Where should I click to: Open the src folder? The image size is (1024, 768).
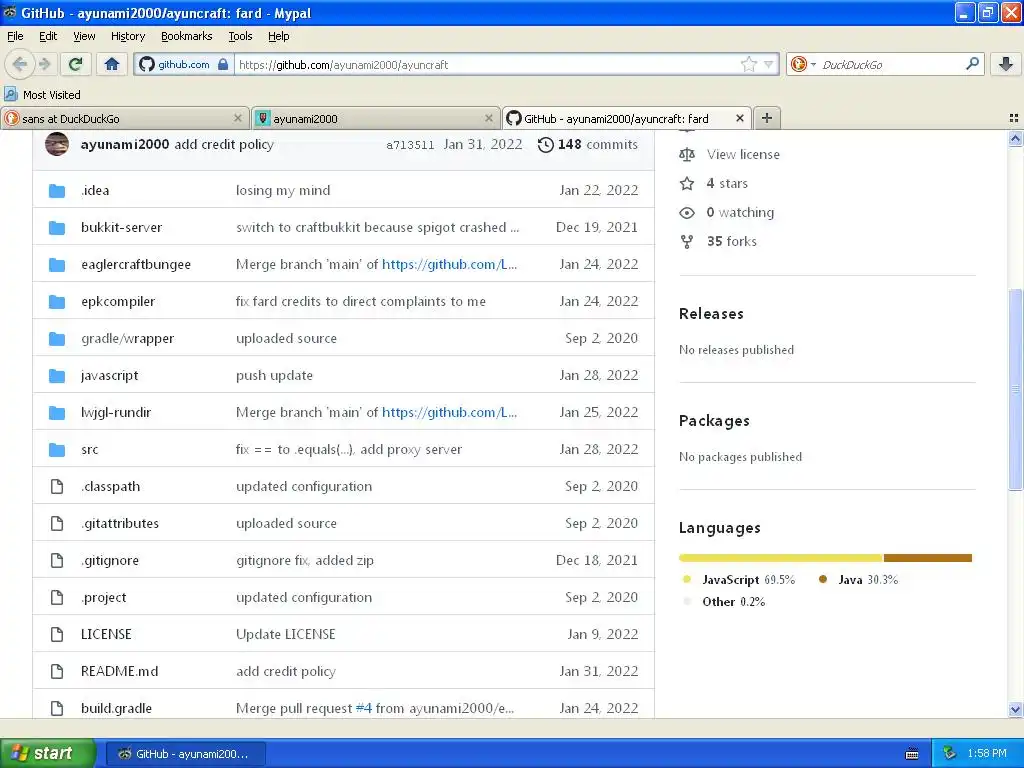89,449
